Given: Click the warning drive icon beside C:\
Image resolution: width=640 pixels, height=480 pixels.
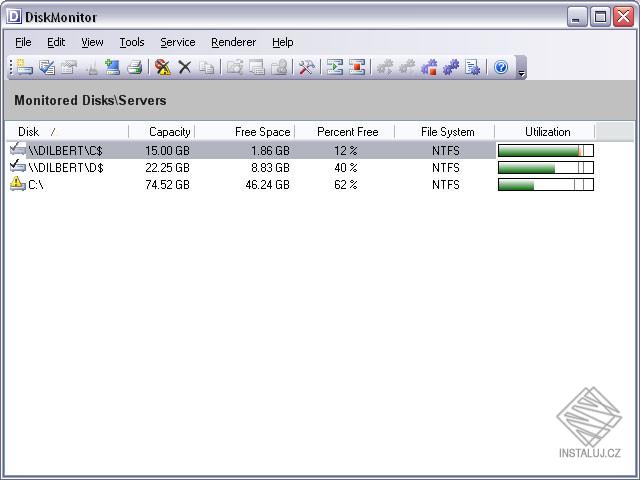Looking at the screenshot, I should (x=17, y=184).
